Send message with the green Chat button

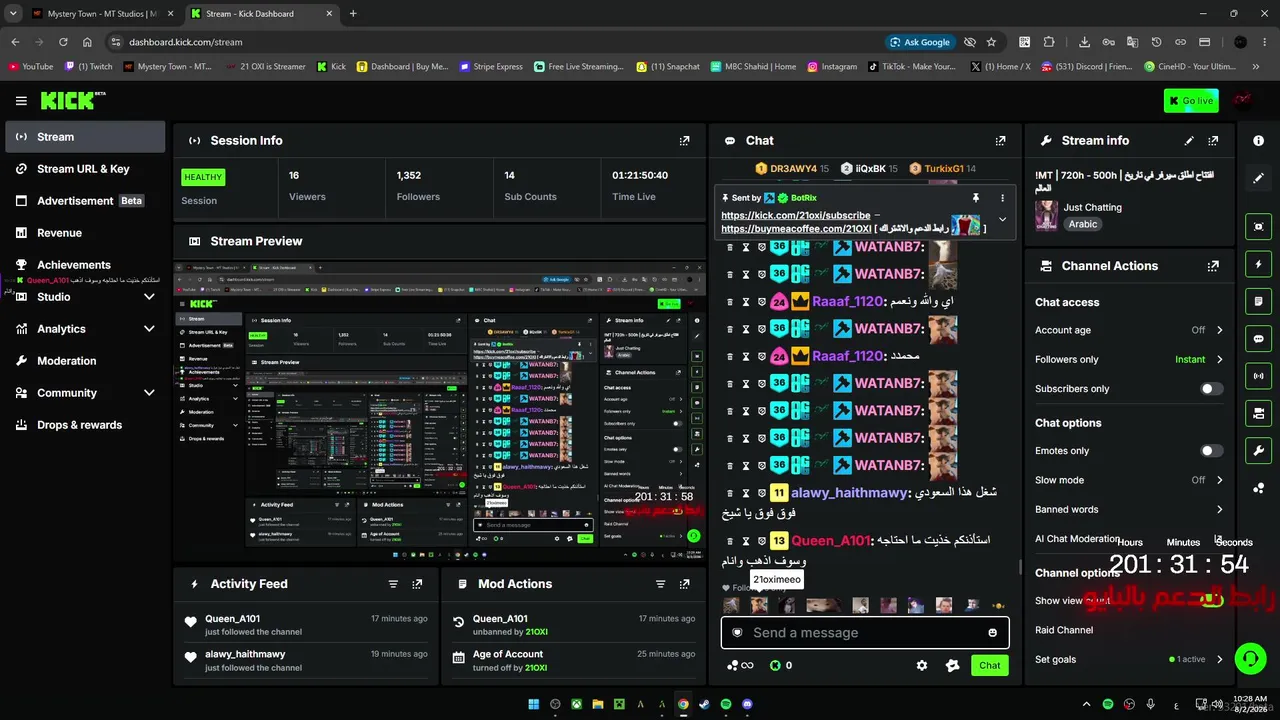click(989, 665)
